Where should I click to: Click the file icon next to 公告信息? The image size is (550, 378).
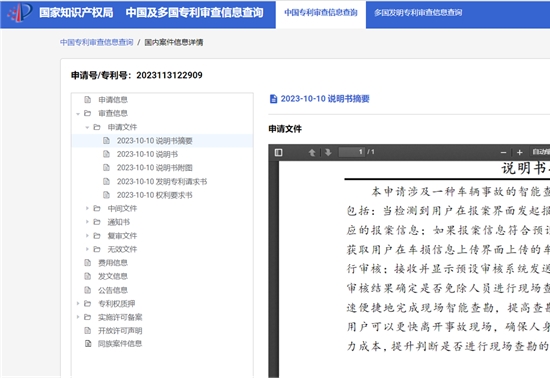point(87,290)
